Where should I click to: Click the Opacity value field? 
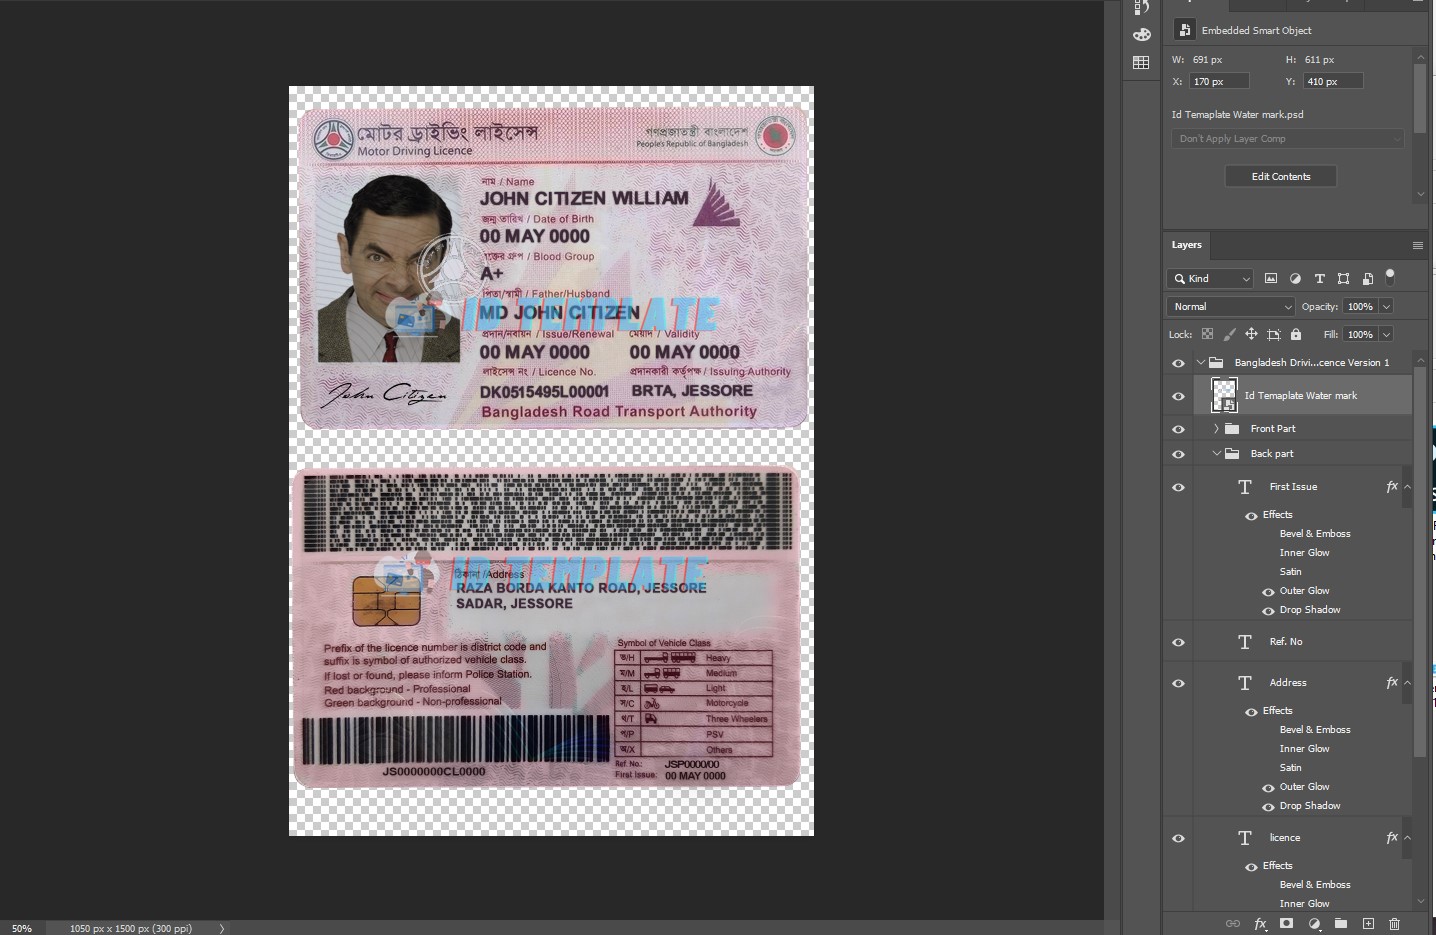(x=1360, y=306)
